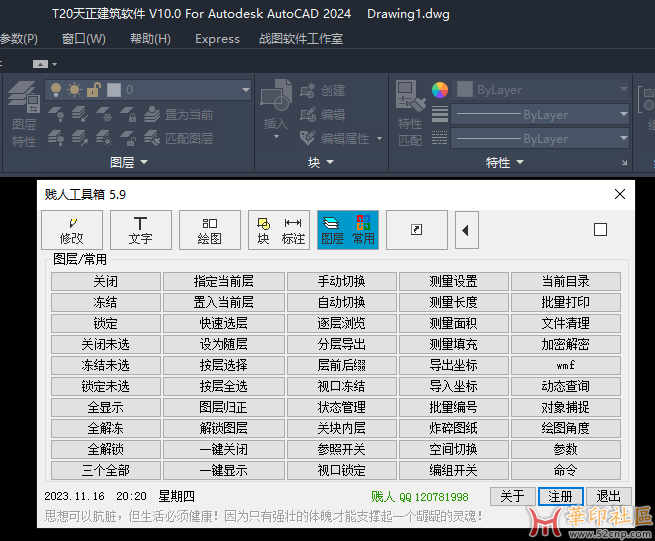Click the 命令 button
Image resolution: width=655 pixels, height=541 pixels.
[x=566, y=470]
